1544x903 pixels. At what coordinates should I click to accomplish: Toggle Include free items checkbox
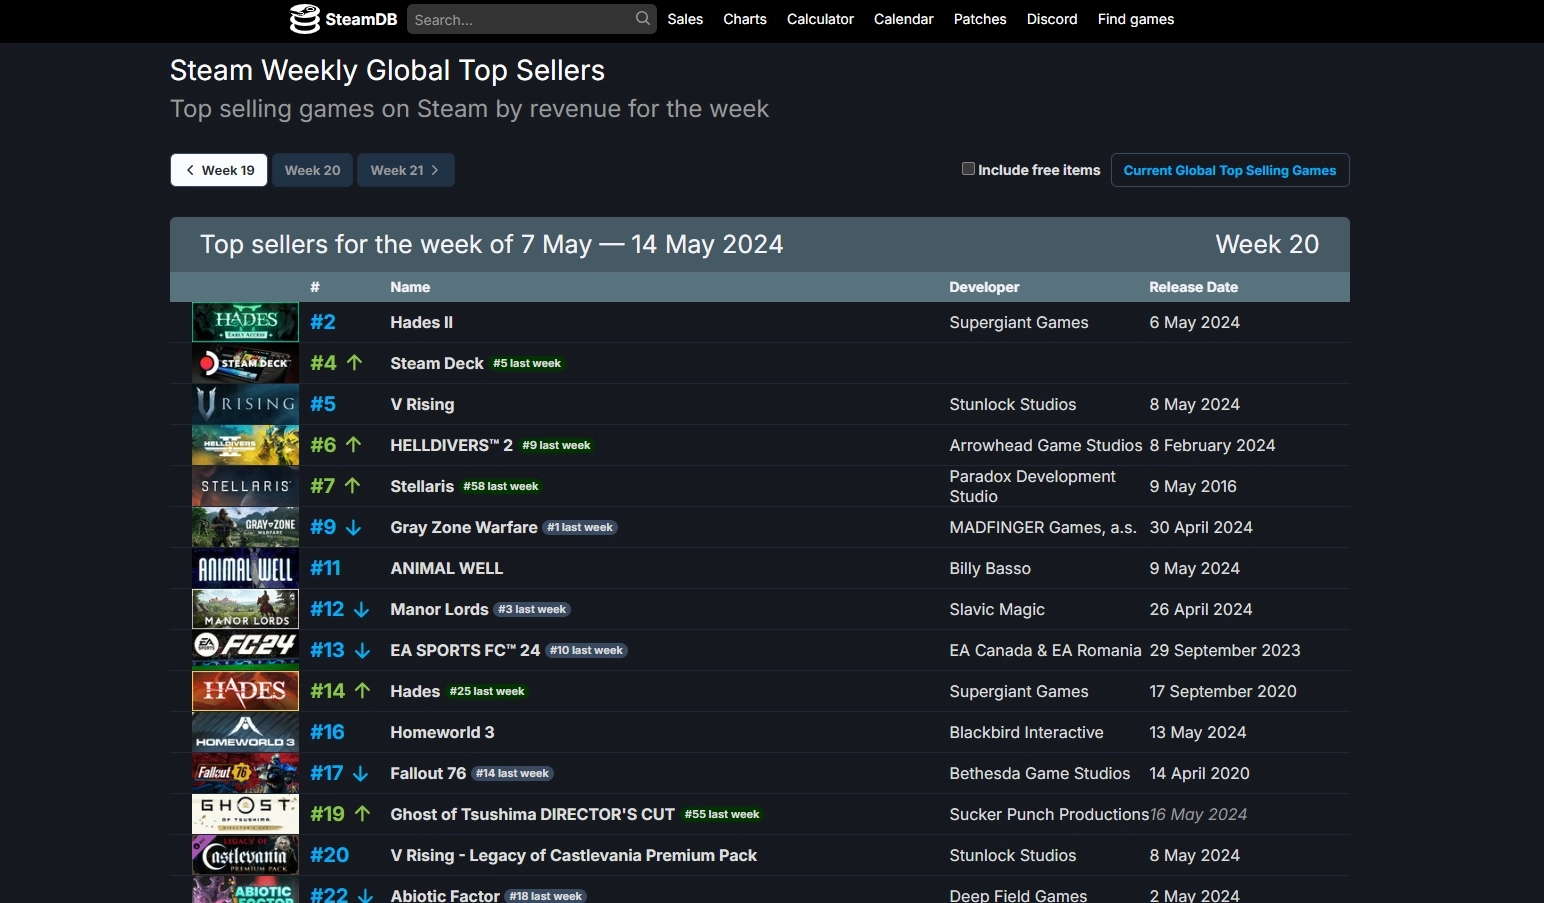(968, 169)
